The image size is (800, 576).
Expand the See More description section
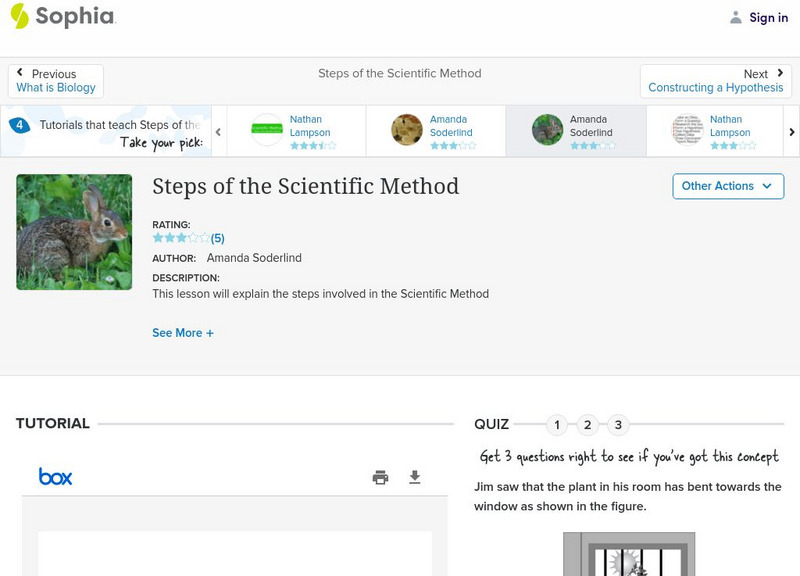pyautogui.click(x=183, y=333)
